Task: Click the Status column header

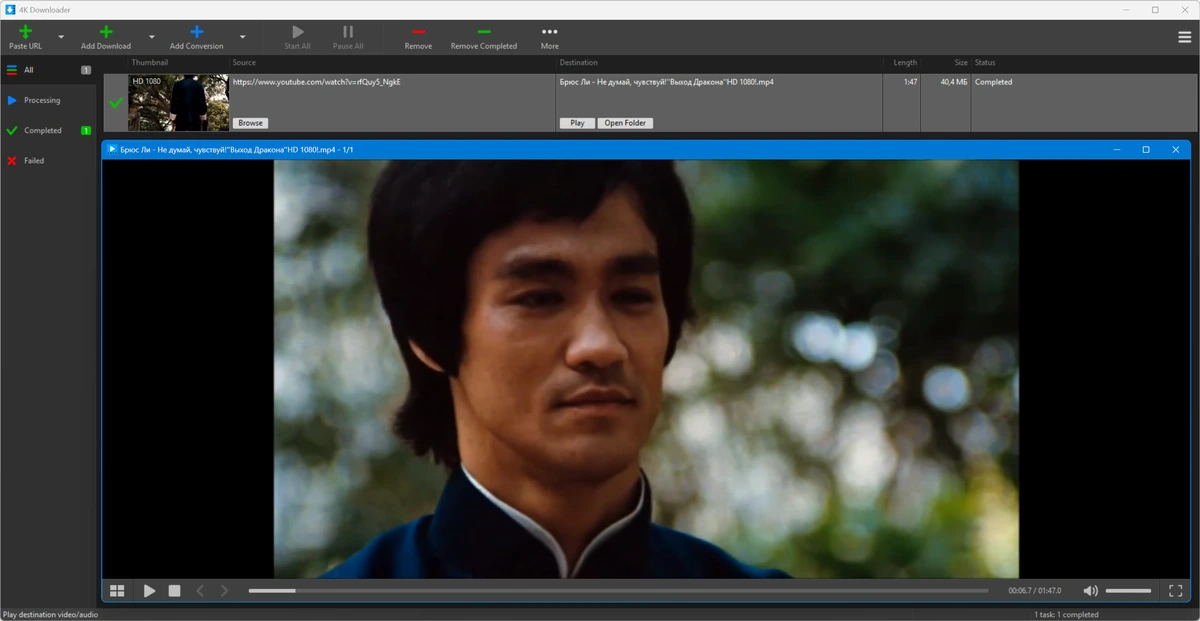Action: pyautogui.click(x=985, y=62)
